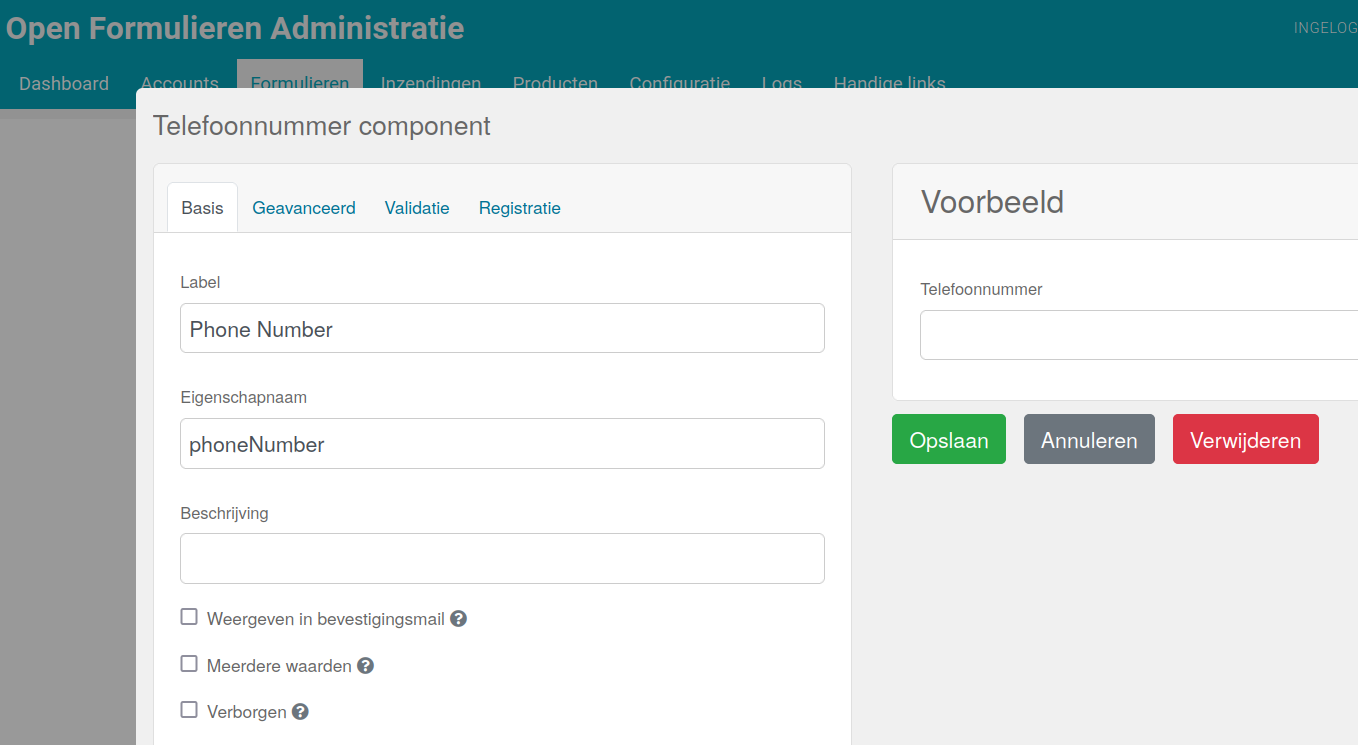This screenshot has height=745, width=1358.
Task: Cancel editing using Annuleren
Action: click(x=1089, y=438)
